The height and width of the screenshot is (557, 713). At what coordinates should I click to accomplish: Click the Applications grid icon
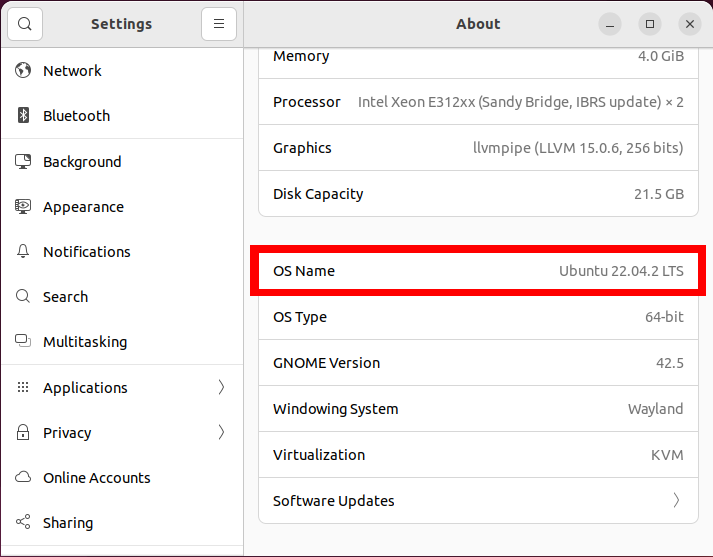[x=23, y=387]
